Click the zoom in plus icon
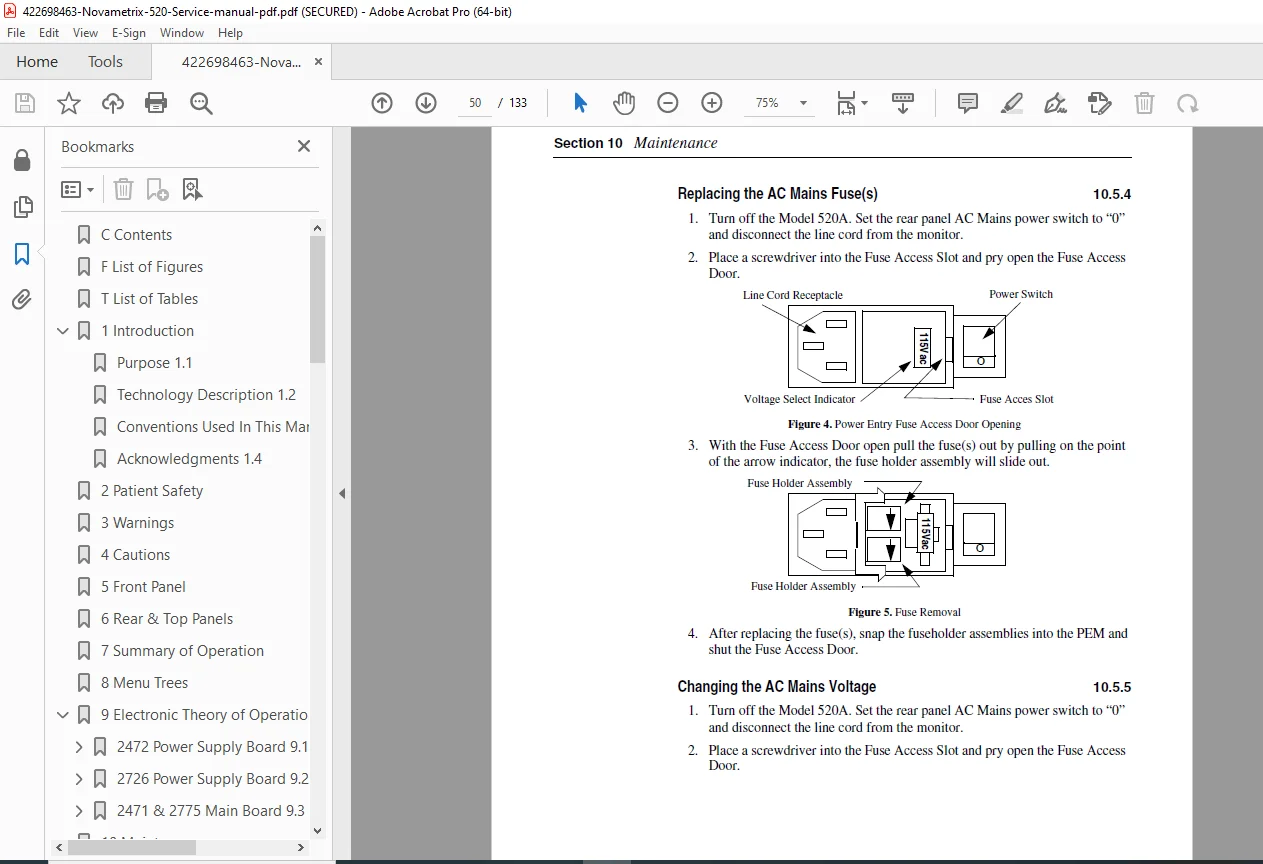Screen dimensions: 1263x864 click(712, 103)
